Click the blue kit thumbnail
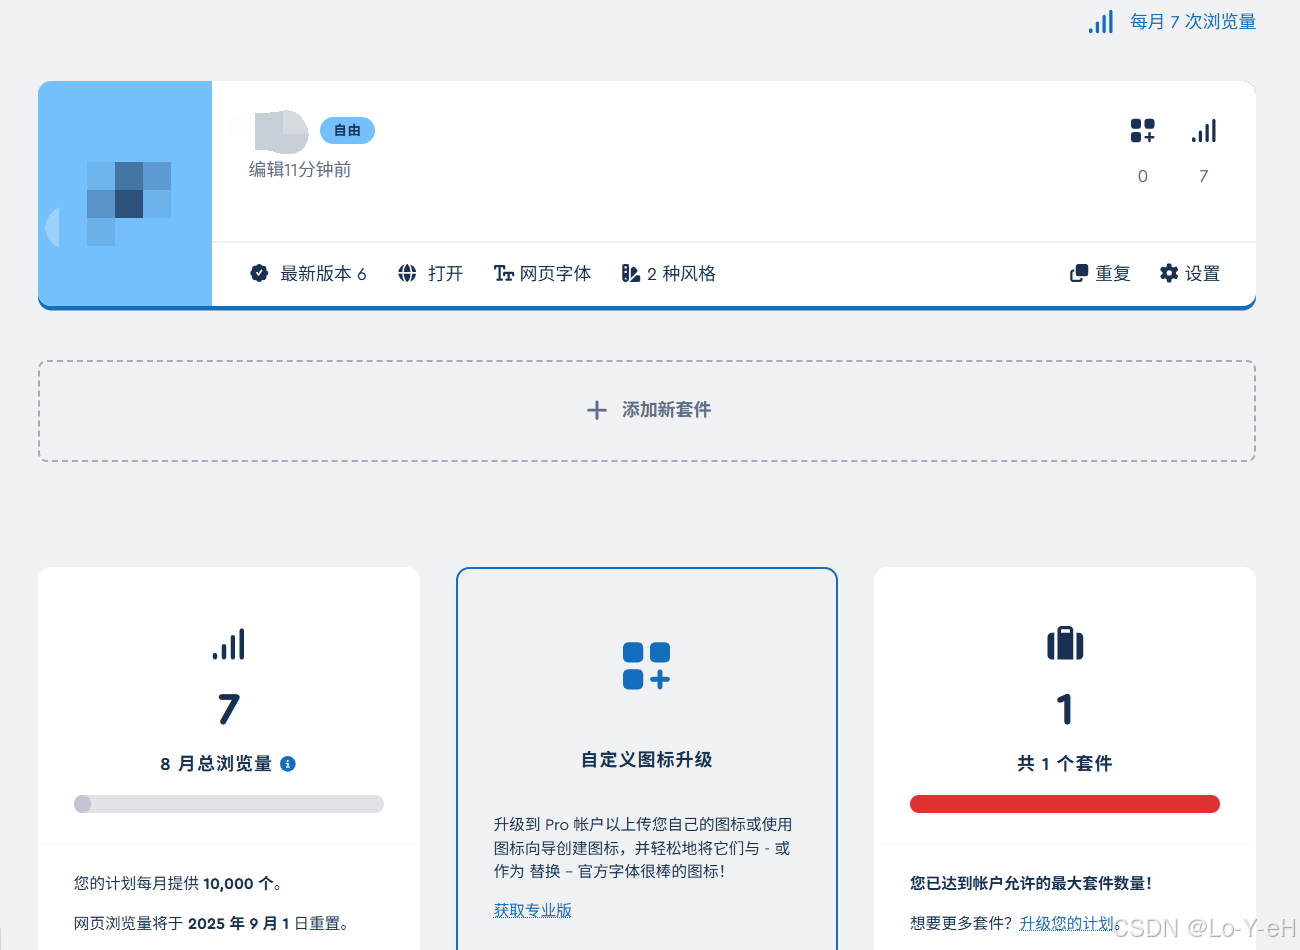 pos(125,194)
